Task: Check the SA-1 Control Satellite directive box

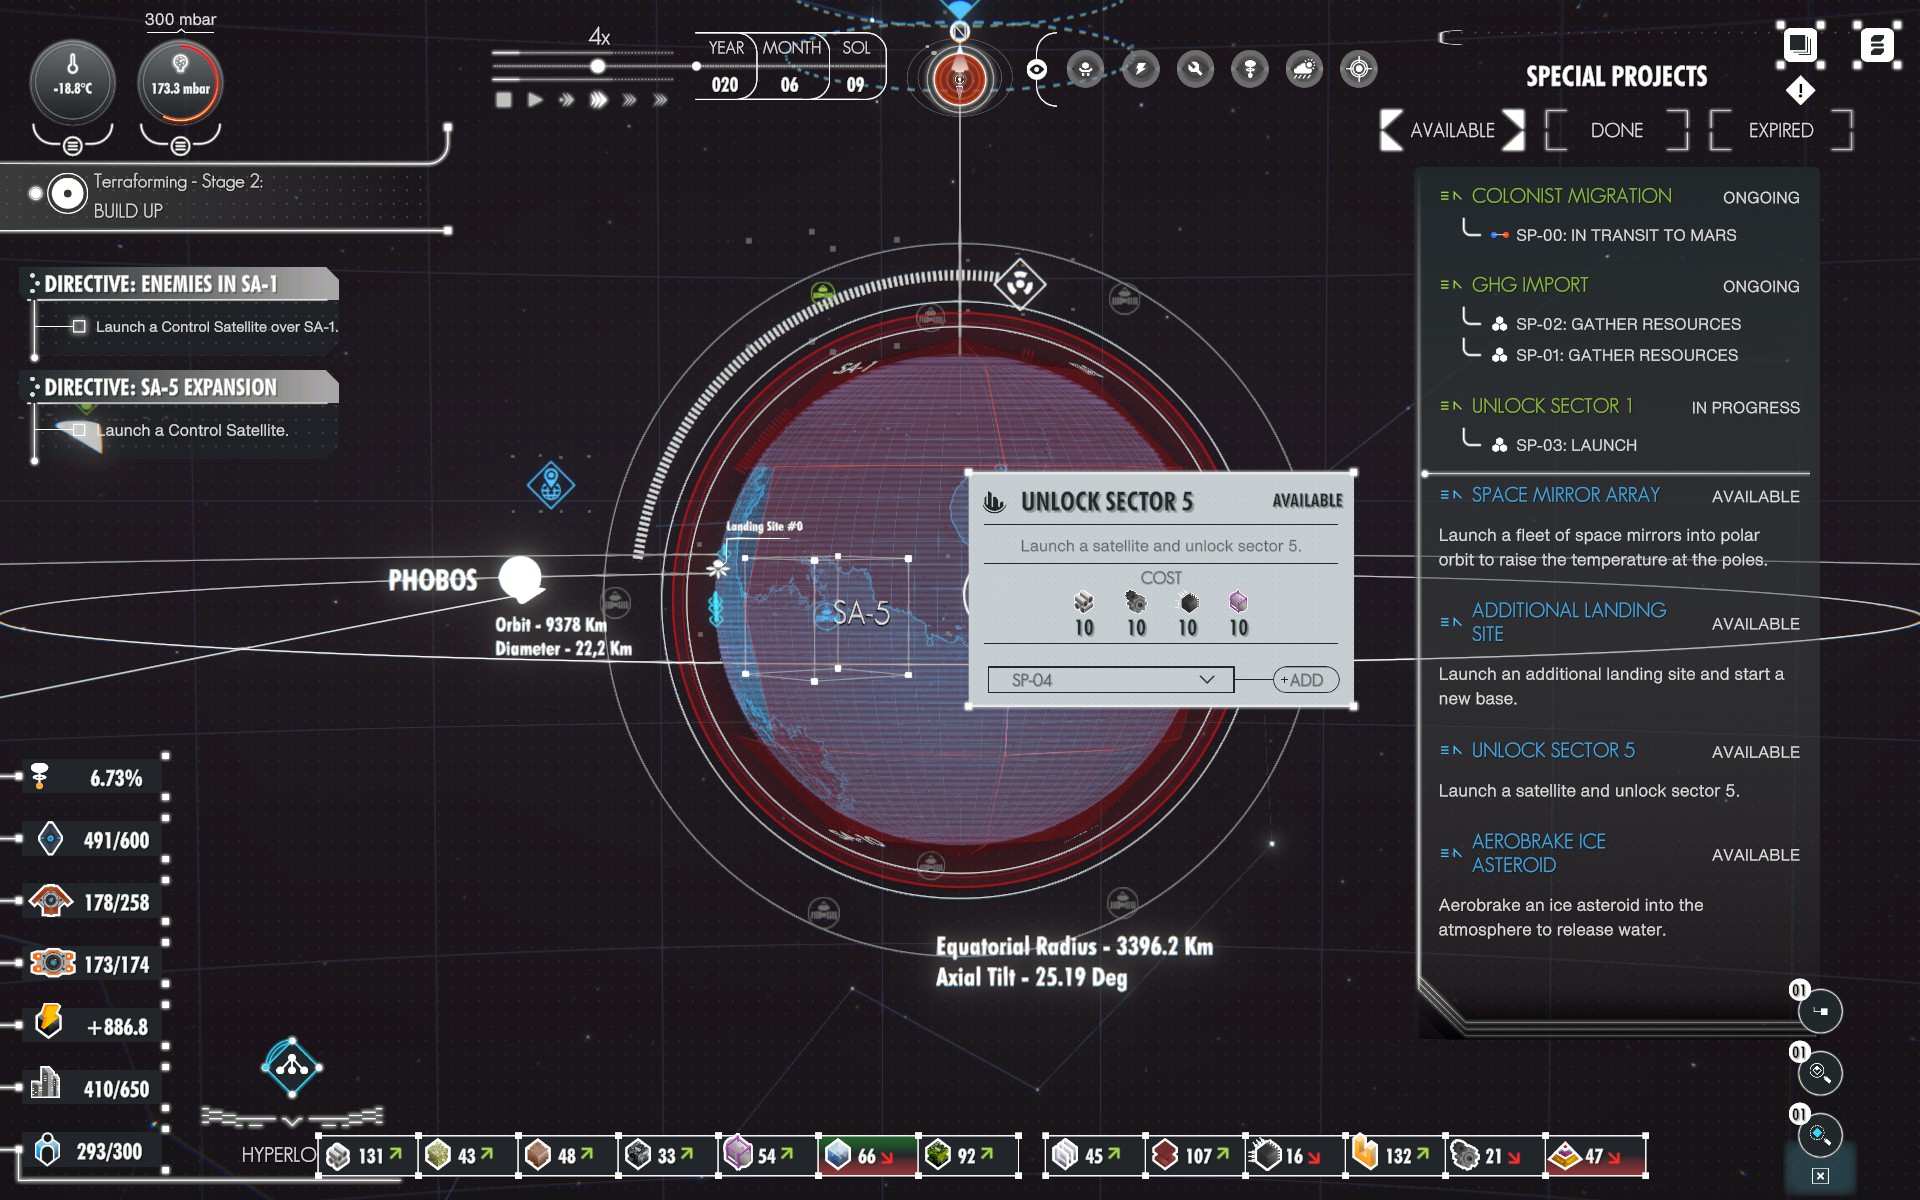Action: 79,326
